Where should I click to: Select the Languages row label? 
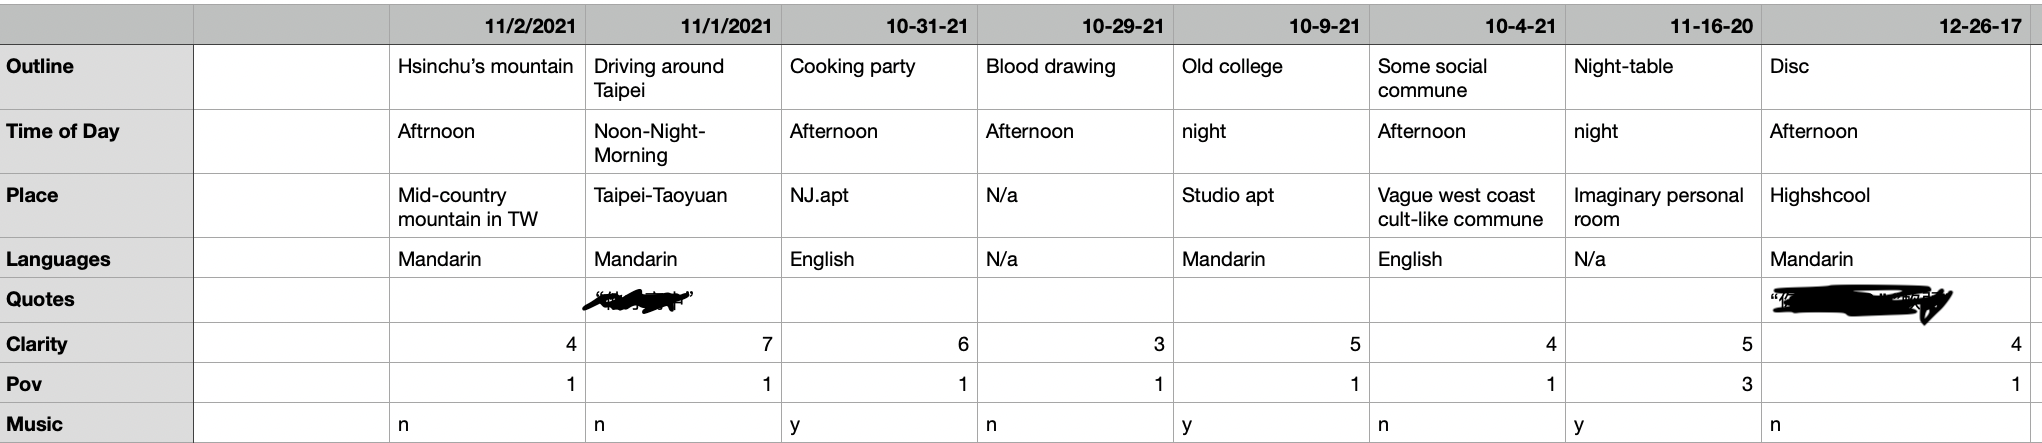click(97, 258)
